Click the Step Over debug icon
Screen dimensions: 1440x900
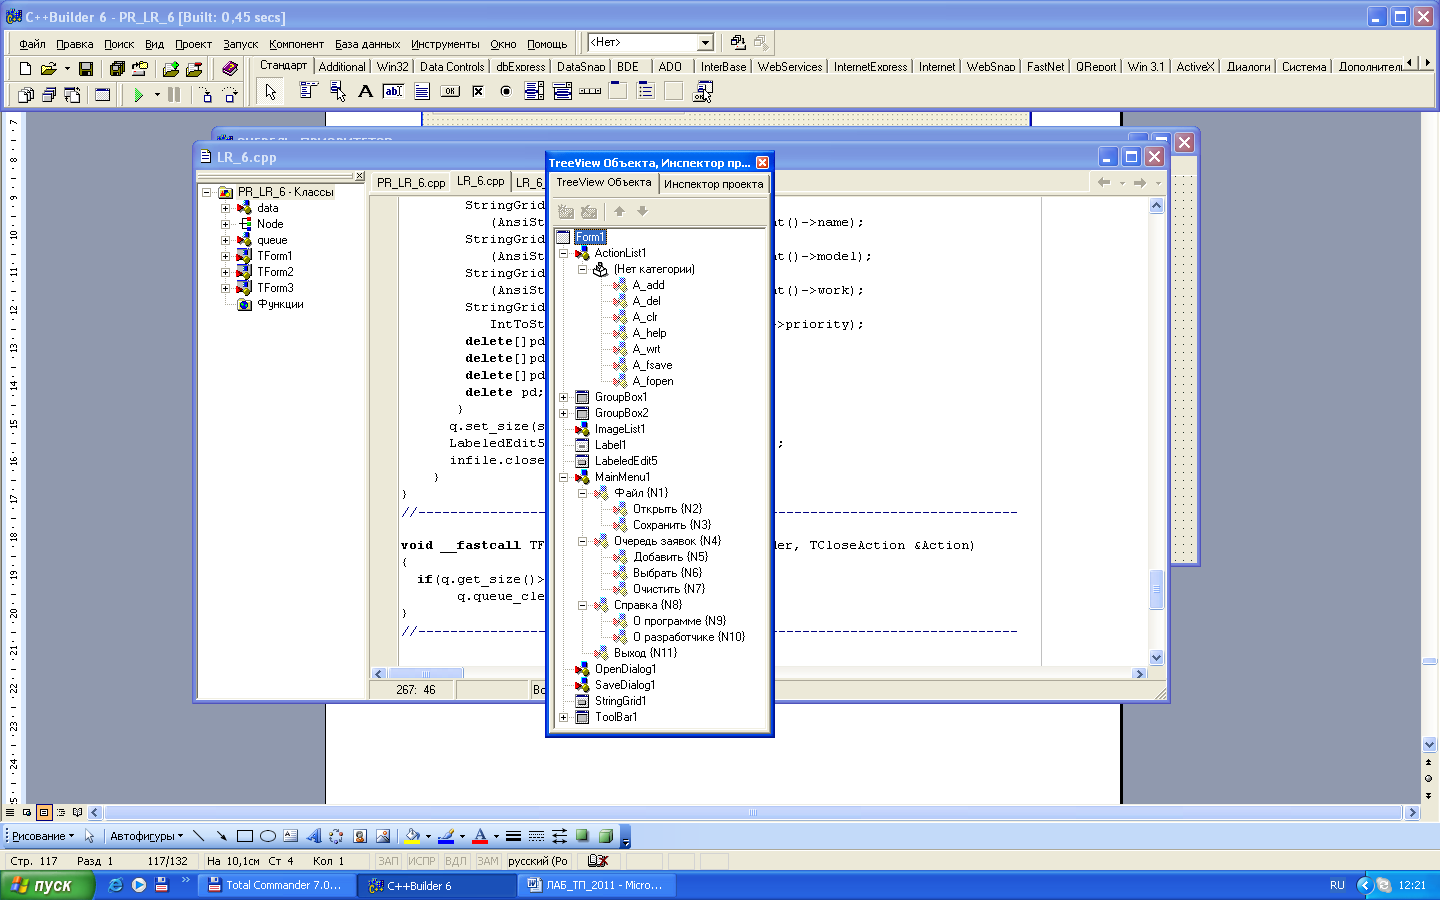(230, 95)
